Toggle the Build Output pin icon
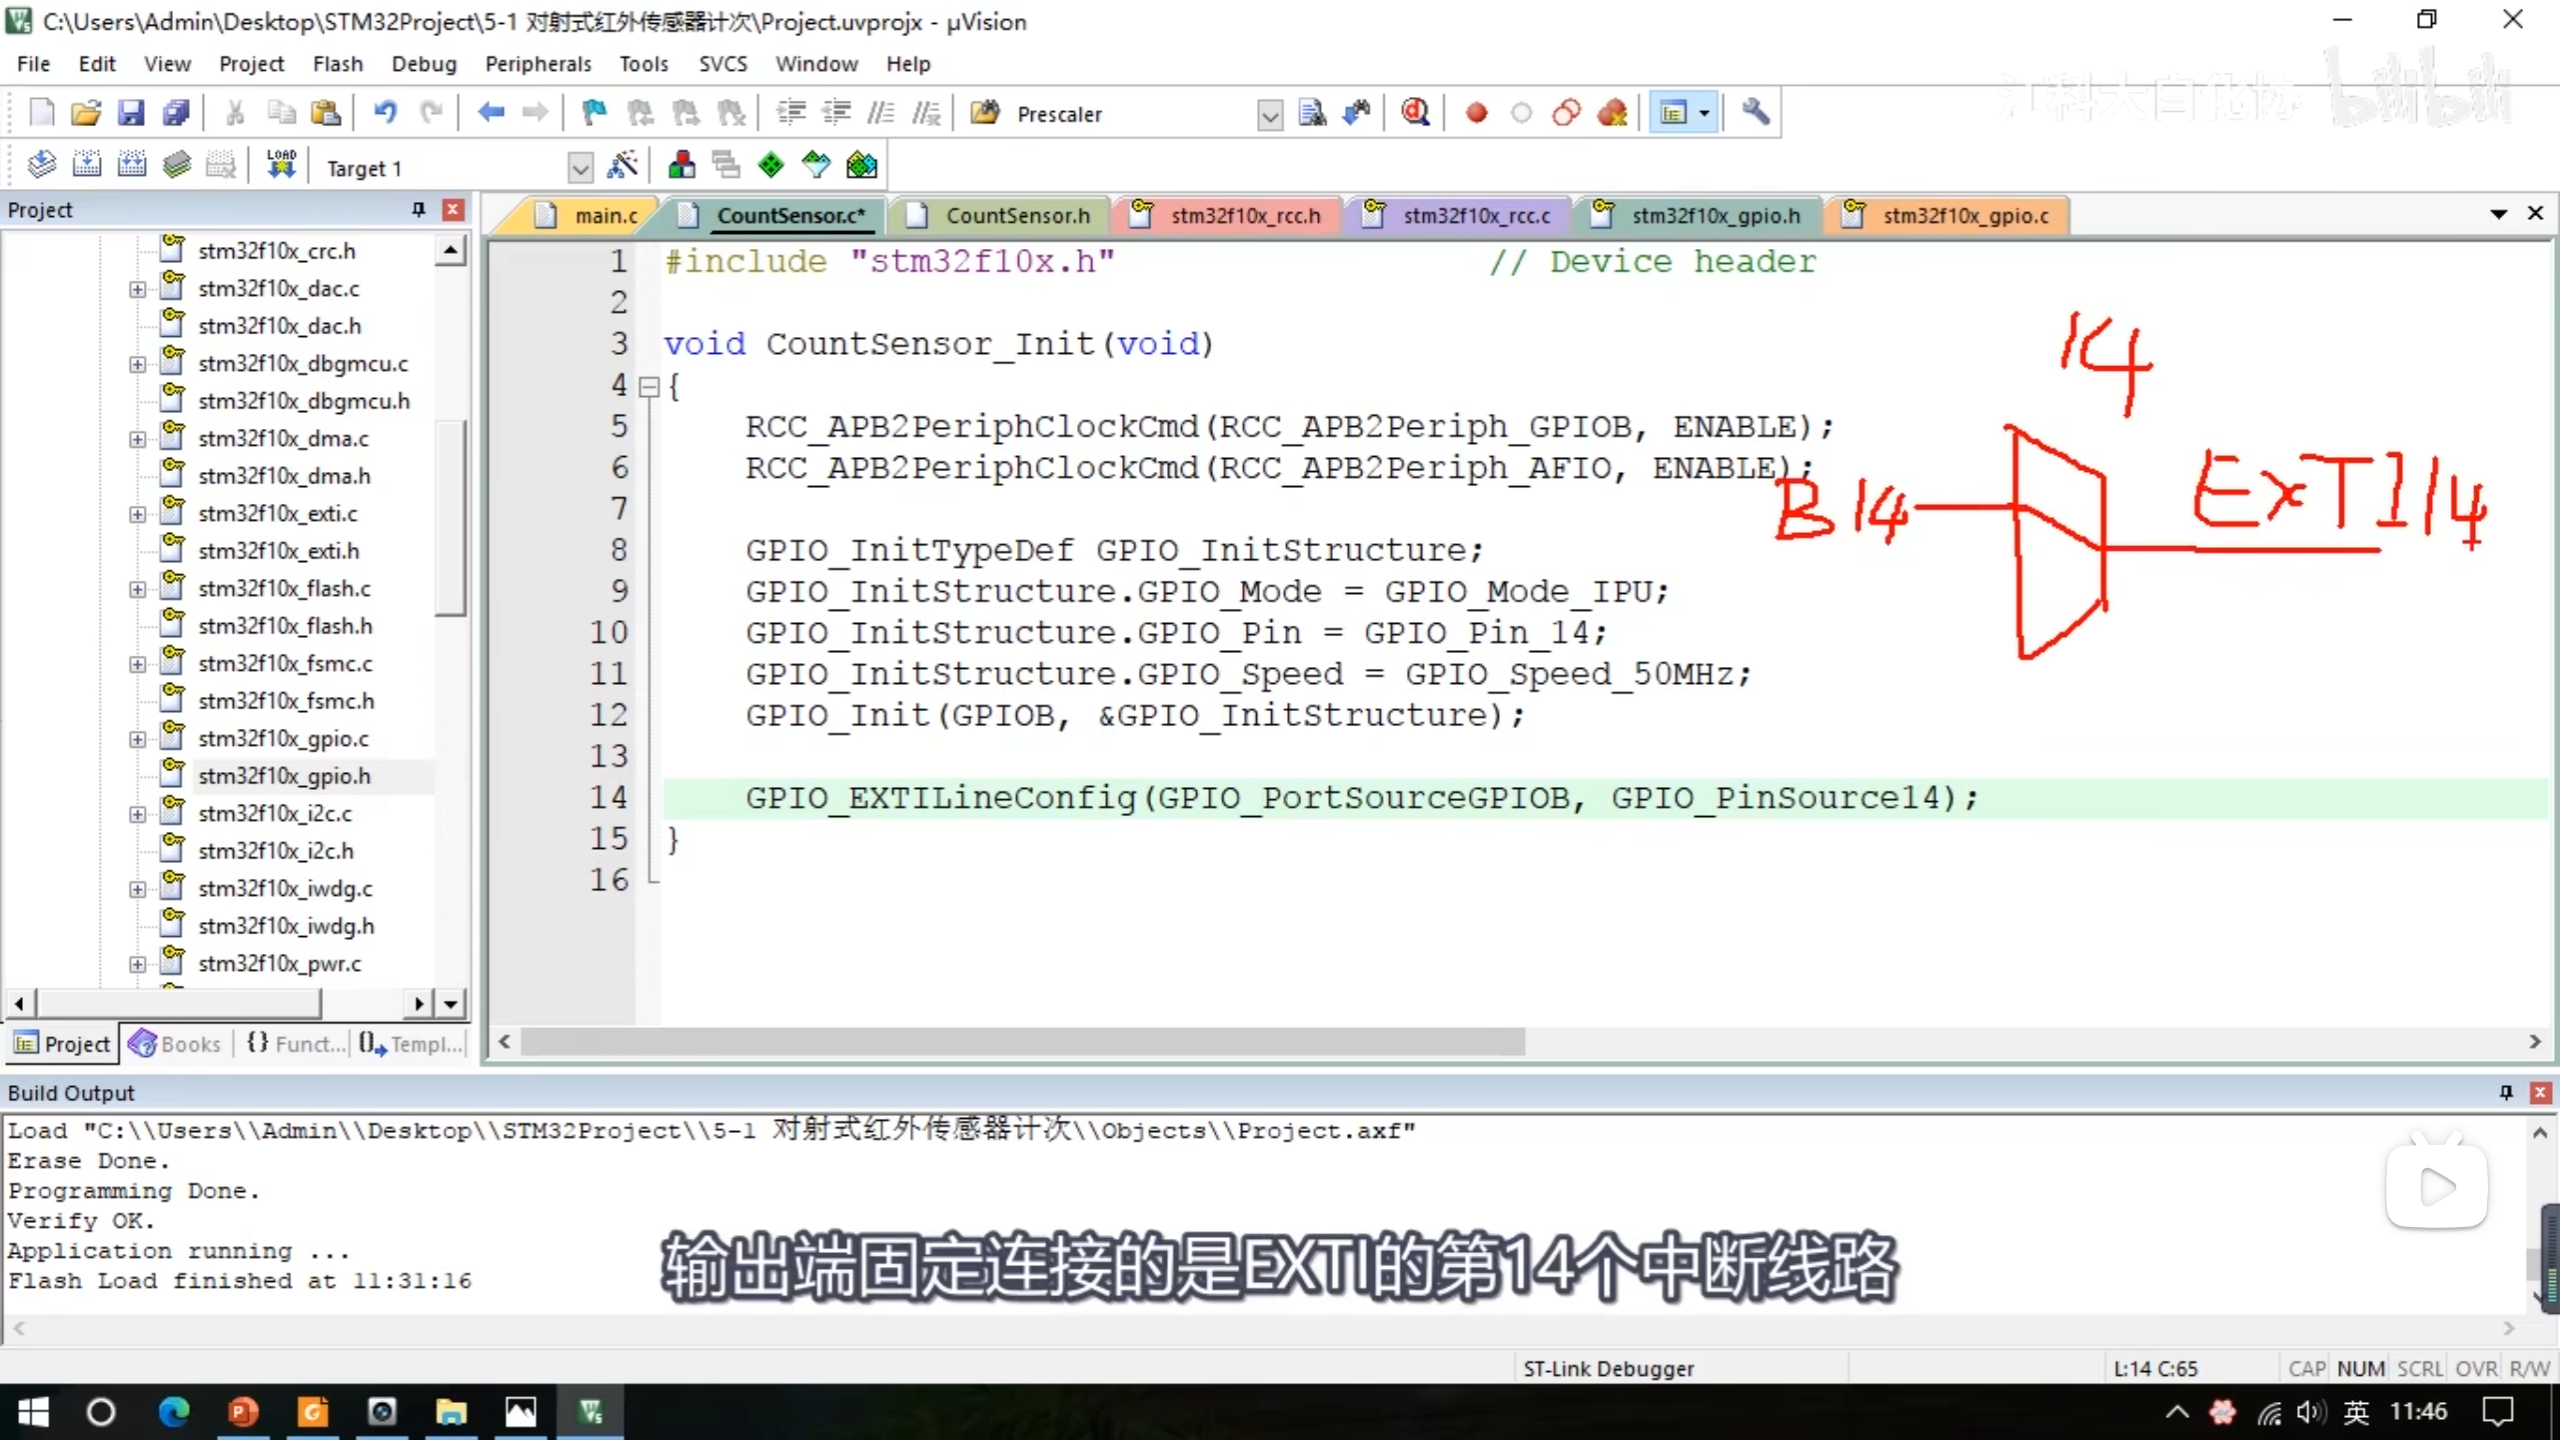 [x=2505, y=1092]
